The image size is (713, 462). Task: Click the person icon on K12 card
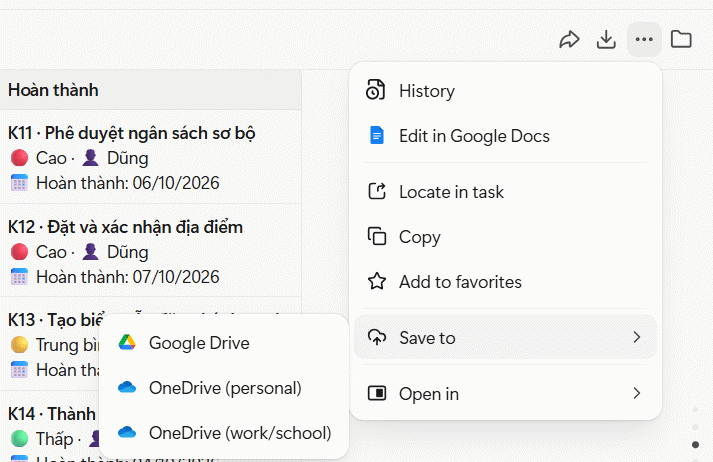90,251
